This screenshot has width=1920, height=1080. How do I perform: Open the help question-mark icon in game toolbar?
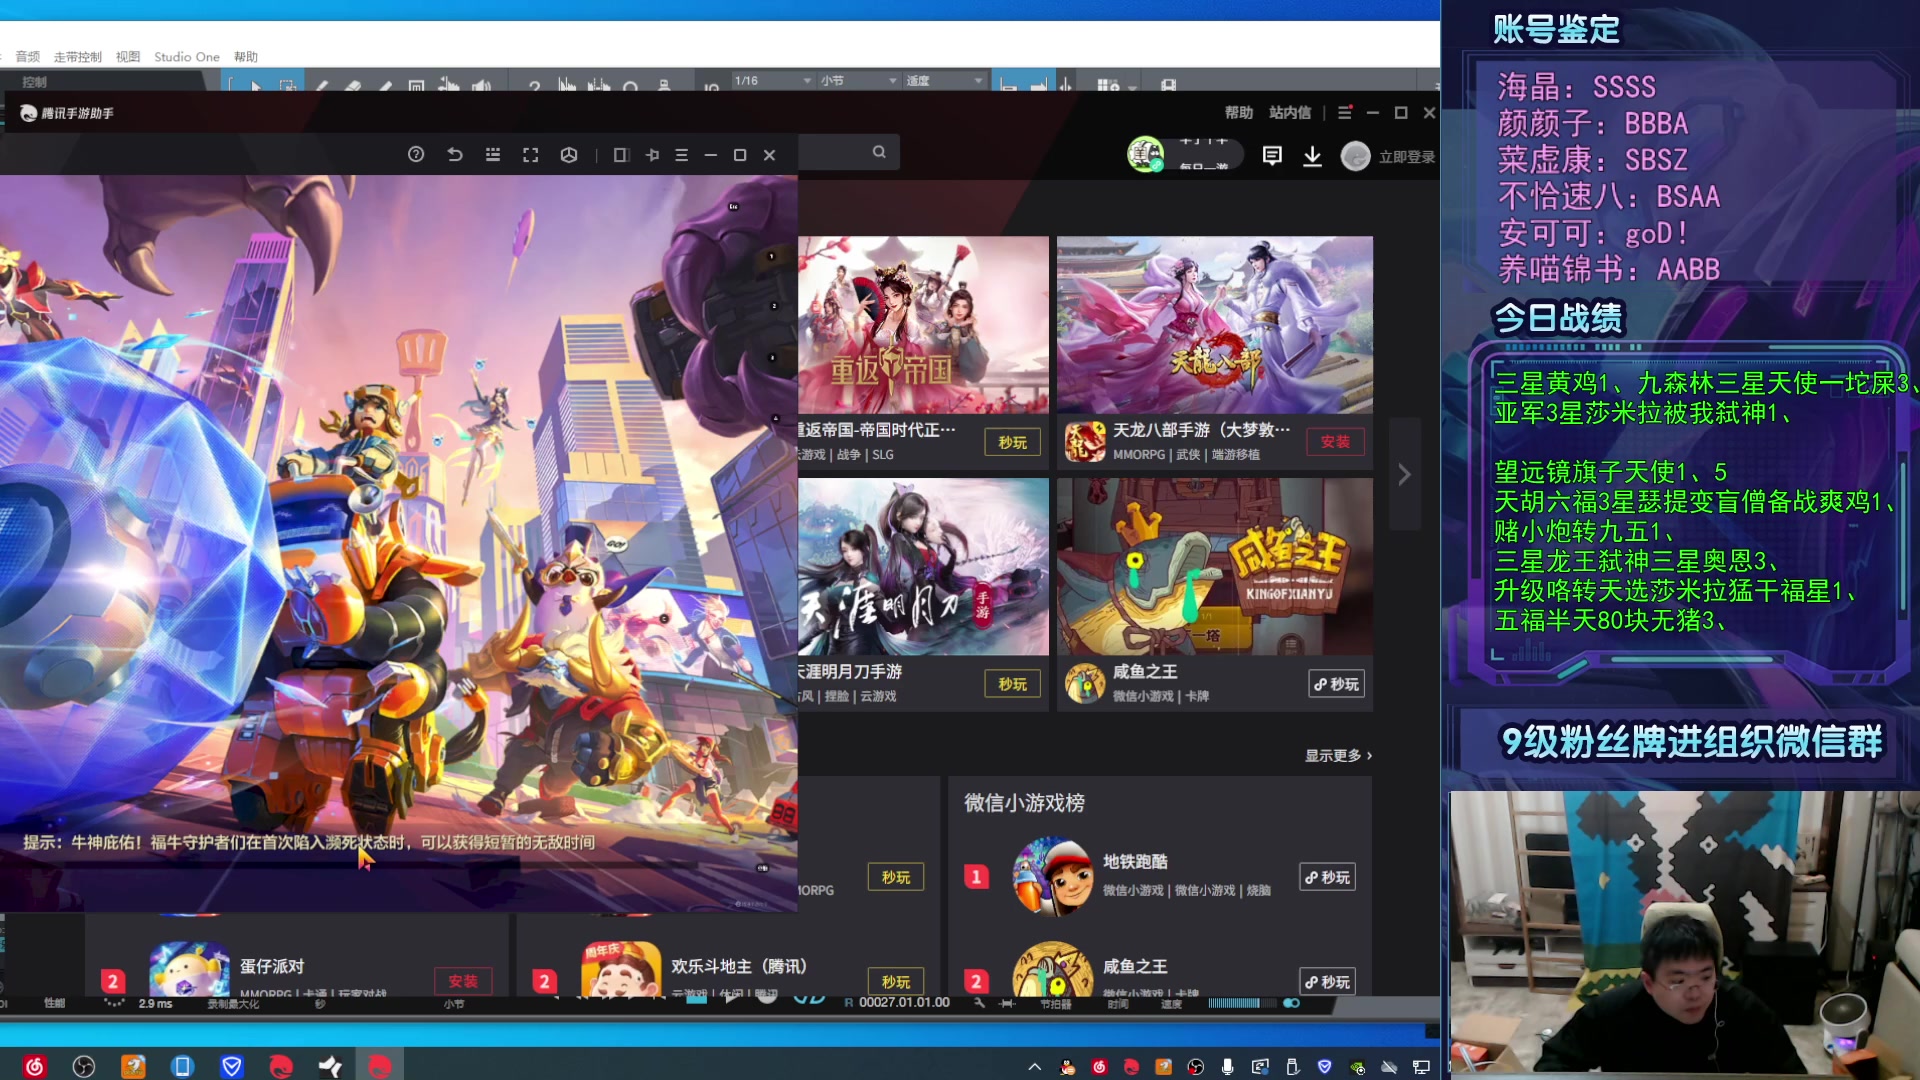416,155
